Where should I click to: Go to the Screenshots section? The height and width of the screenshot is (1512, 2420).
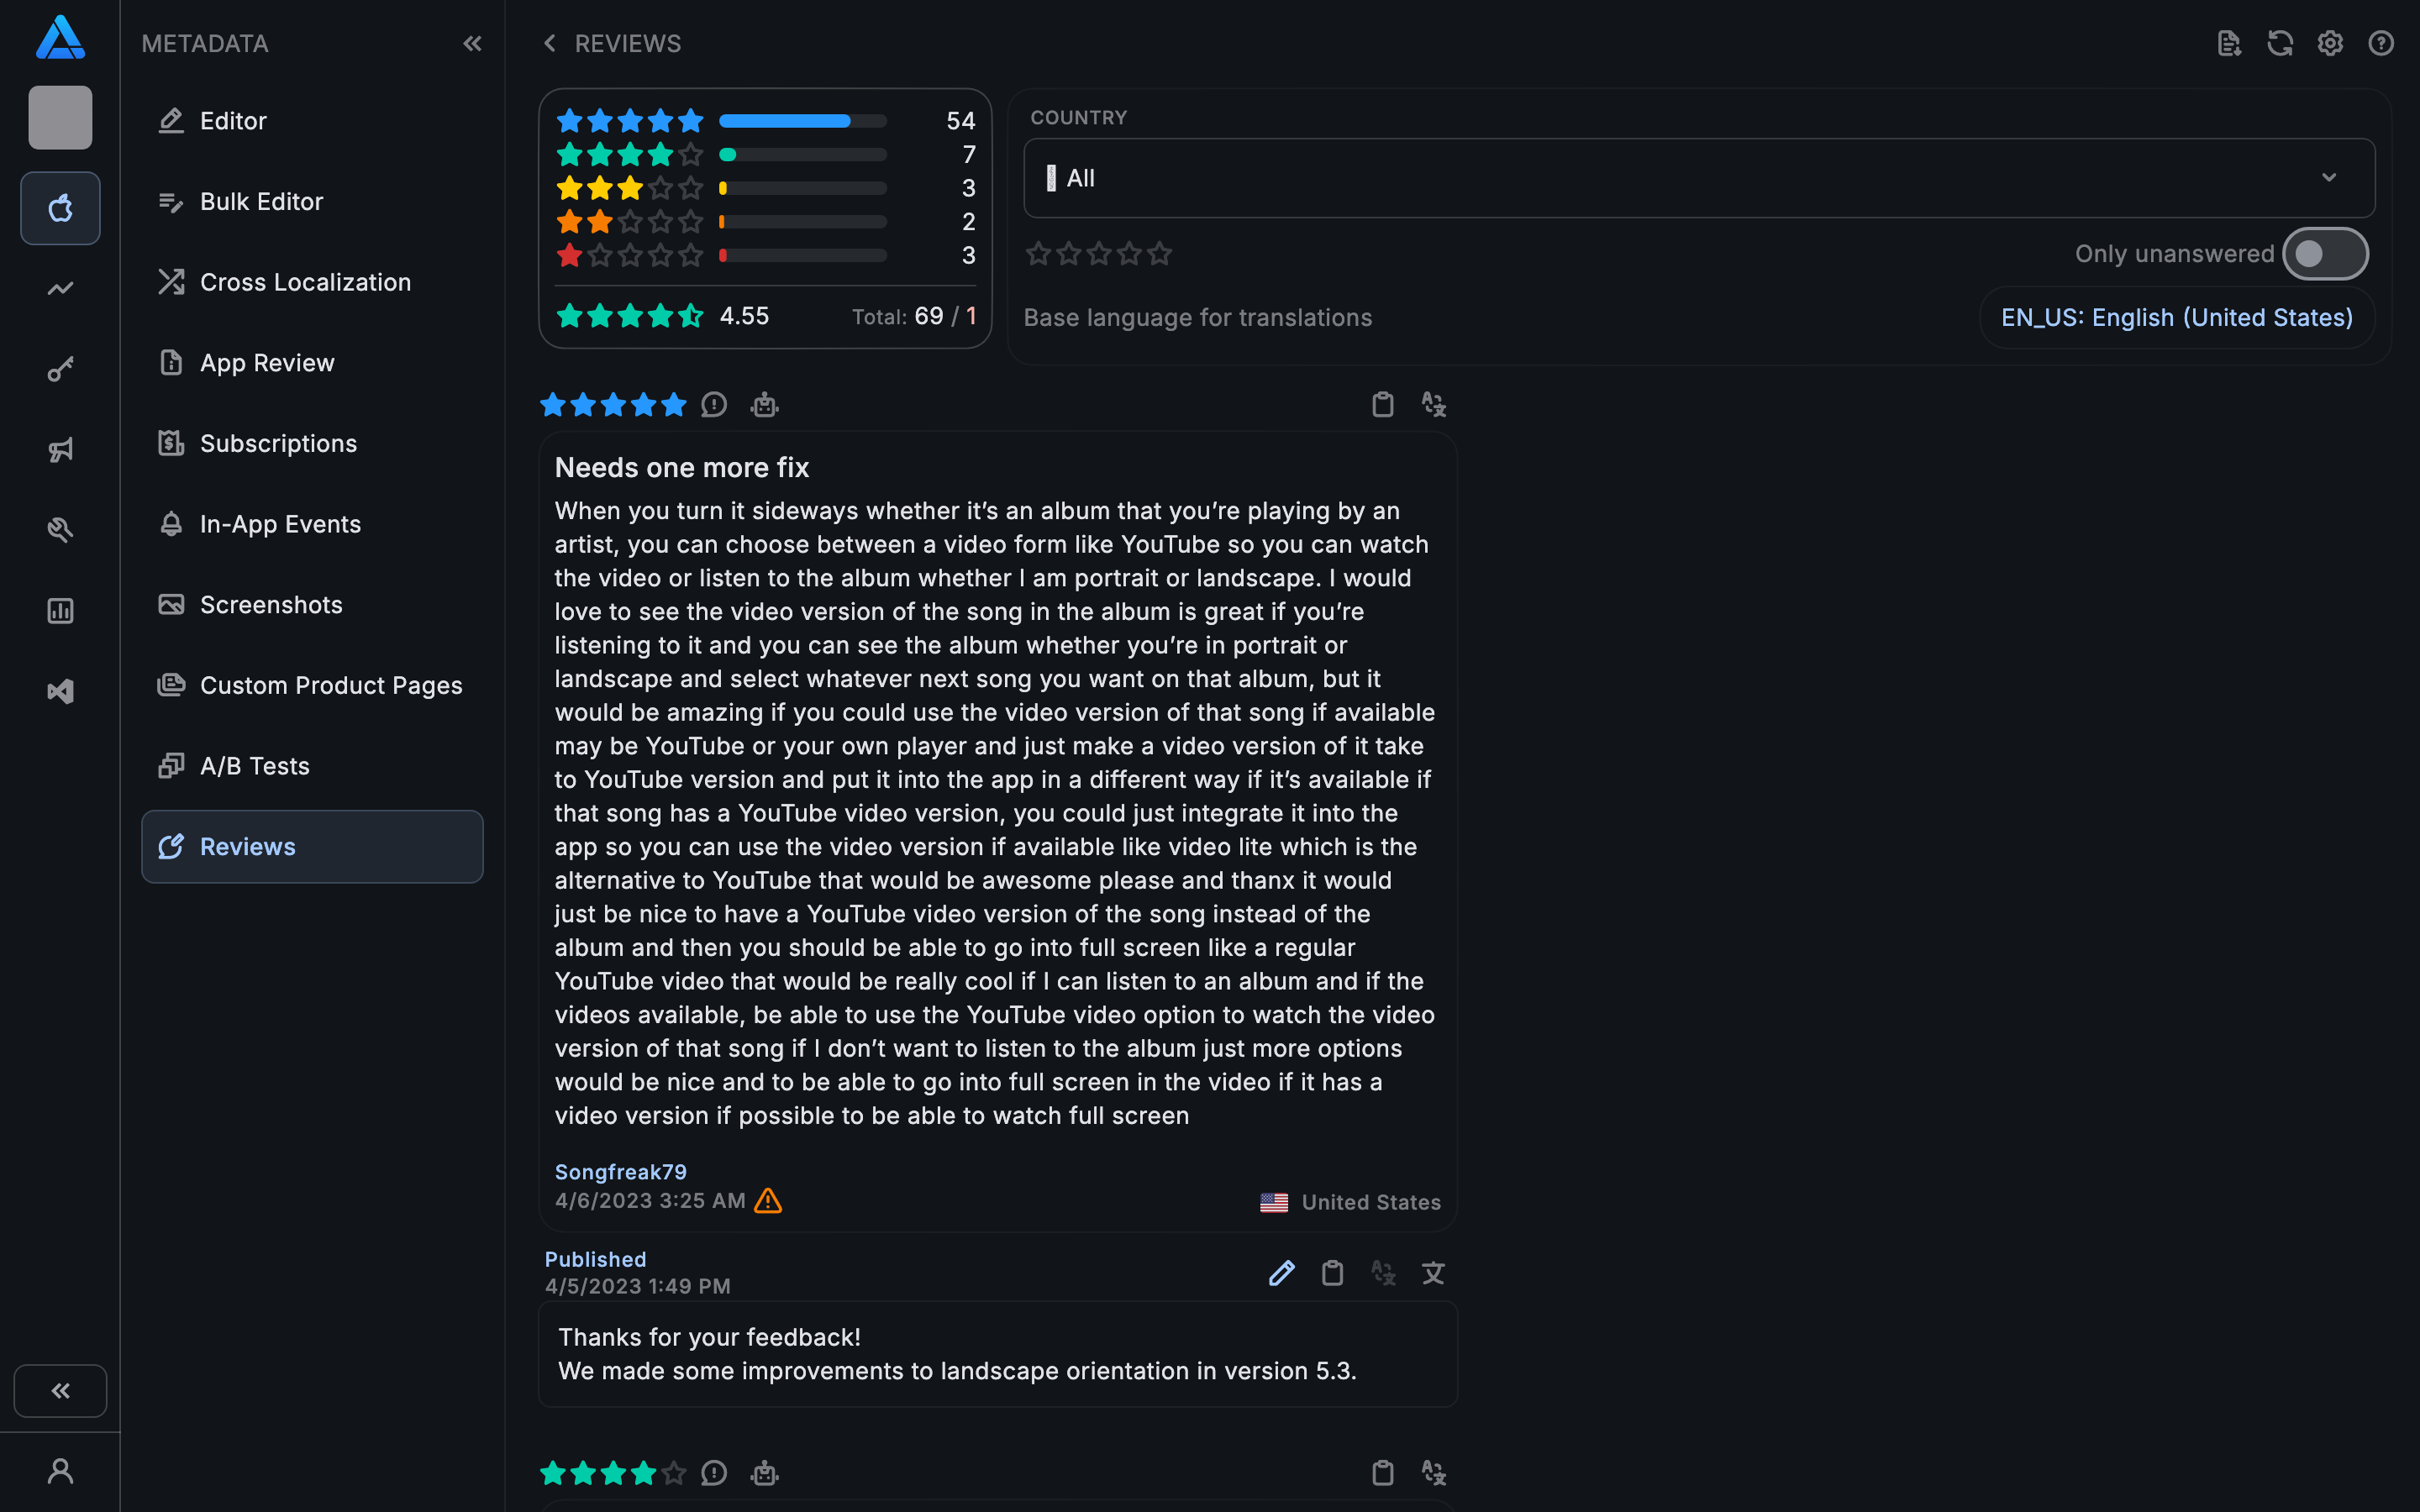(x=271, y=605)
